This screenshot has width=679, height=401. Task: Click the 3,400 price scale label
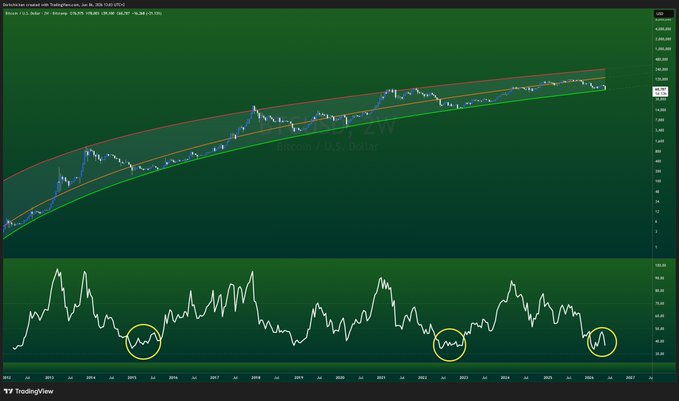(660, 130)
